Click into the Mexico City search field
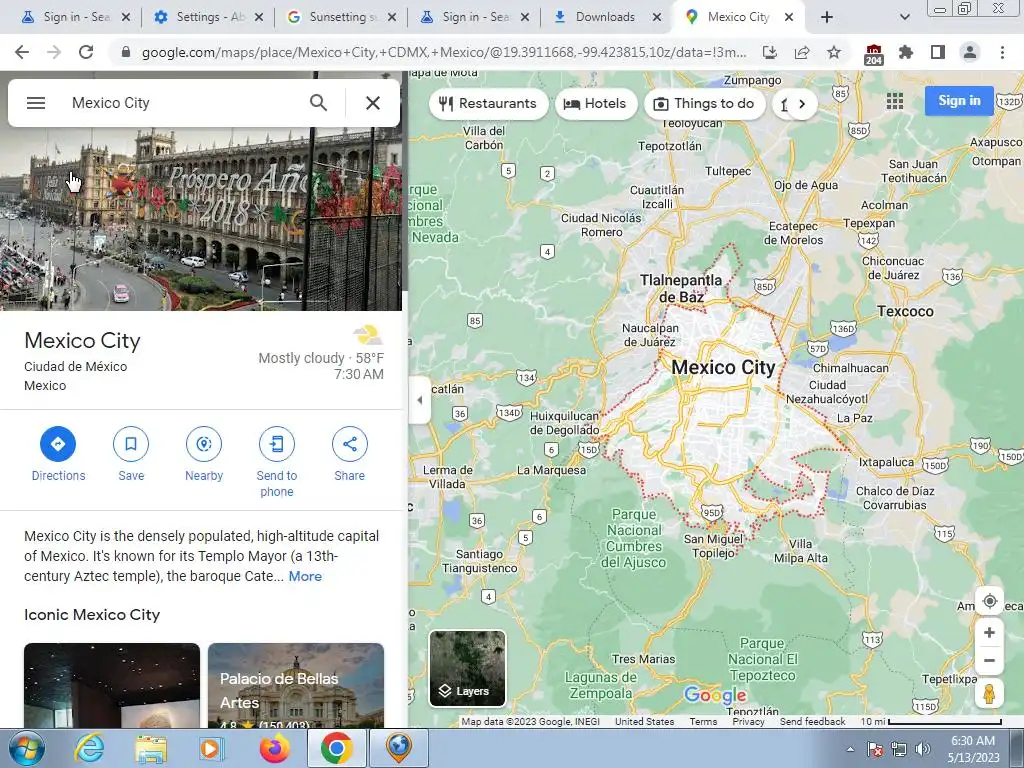The height and width of the screenshot is (768, 1024). (183, 103)
